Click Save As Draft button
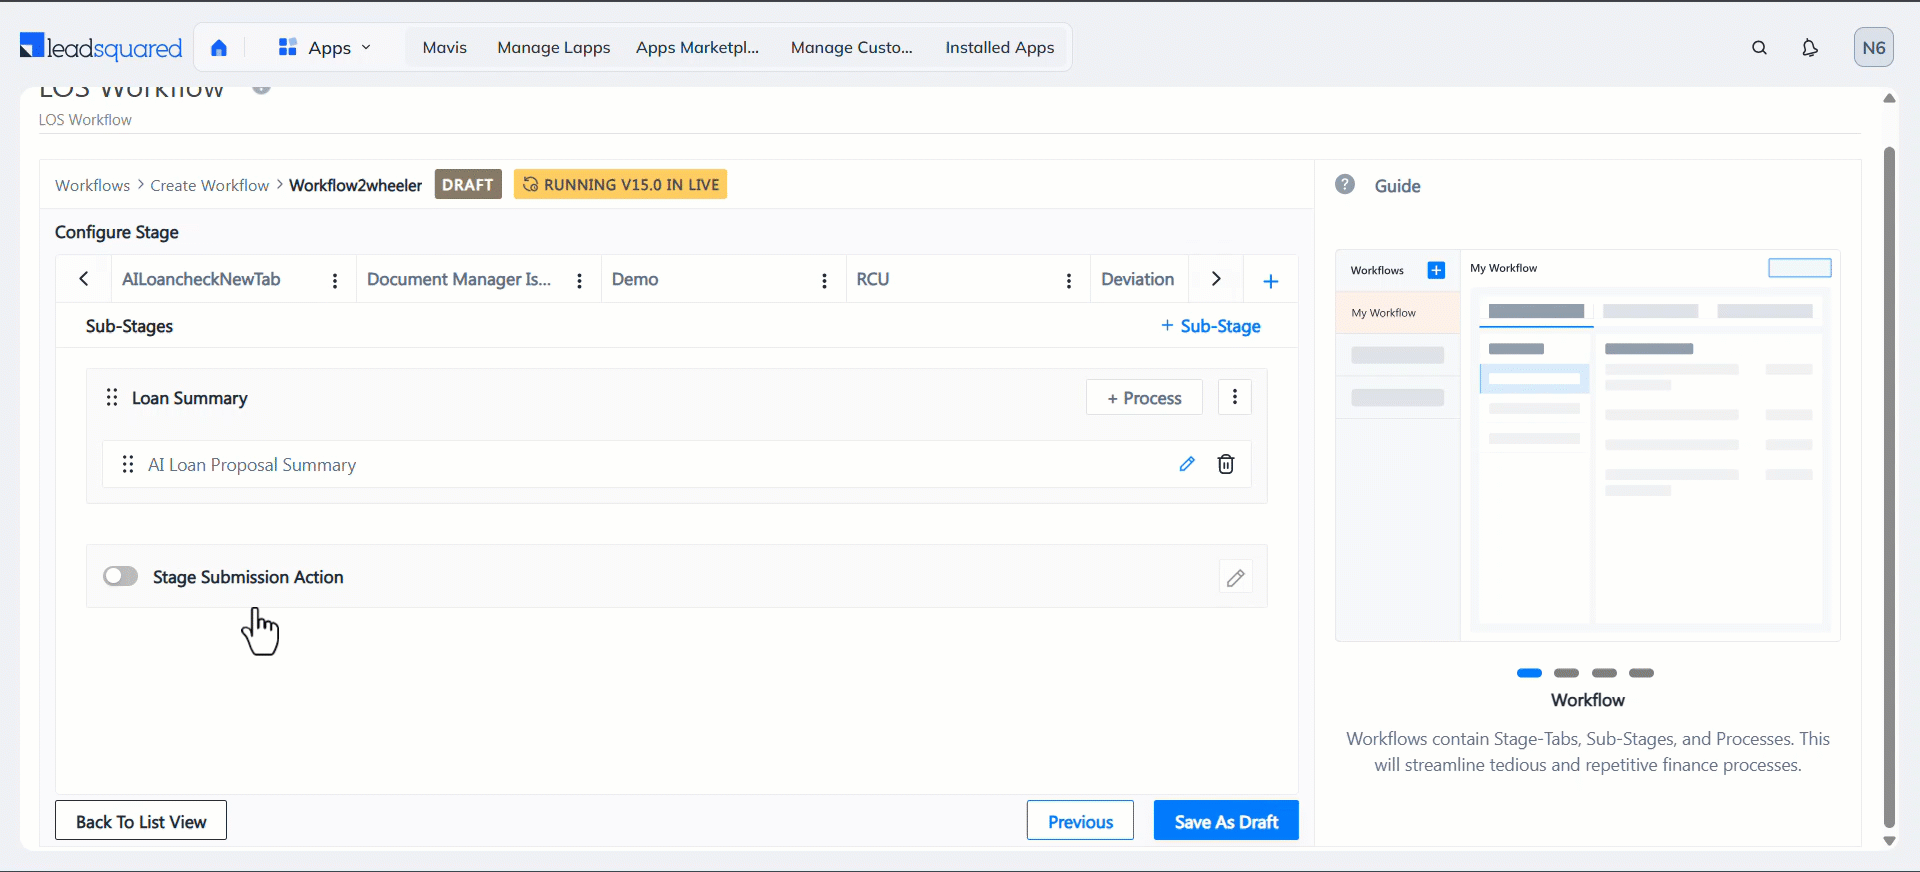Screen dimensions: 1920x872 (x=1226, y=821)
